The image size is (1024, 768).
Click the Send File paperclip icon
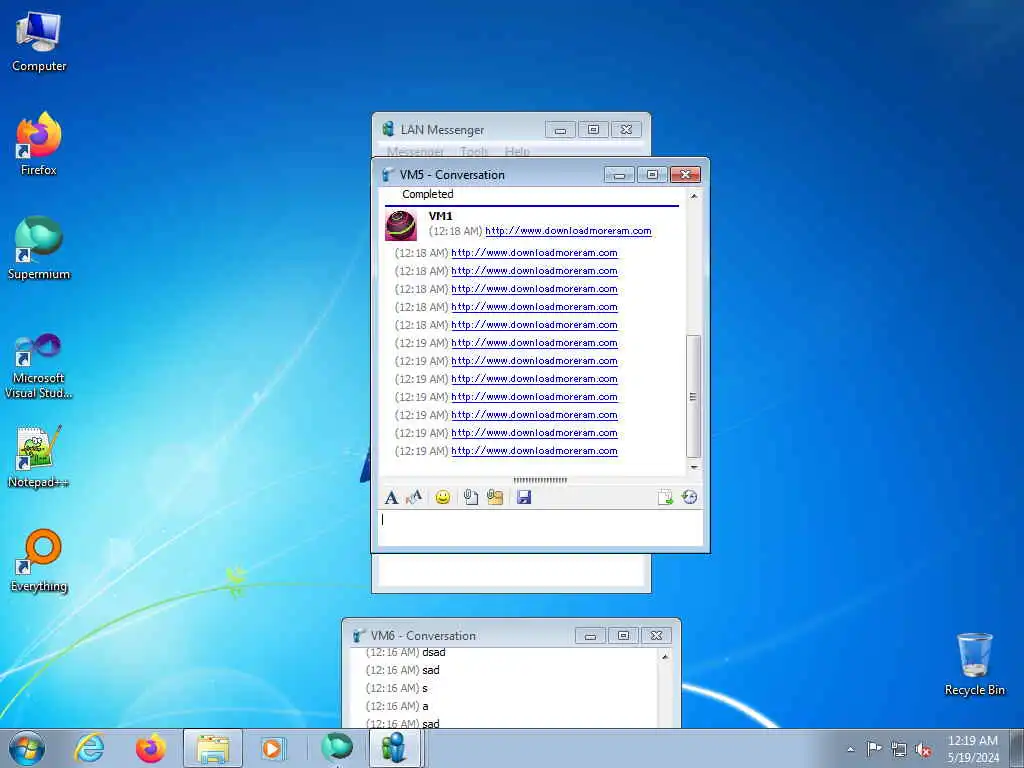471,498
